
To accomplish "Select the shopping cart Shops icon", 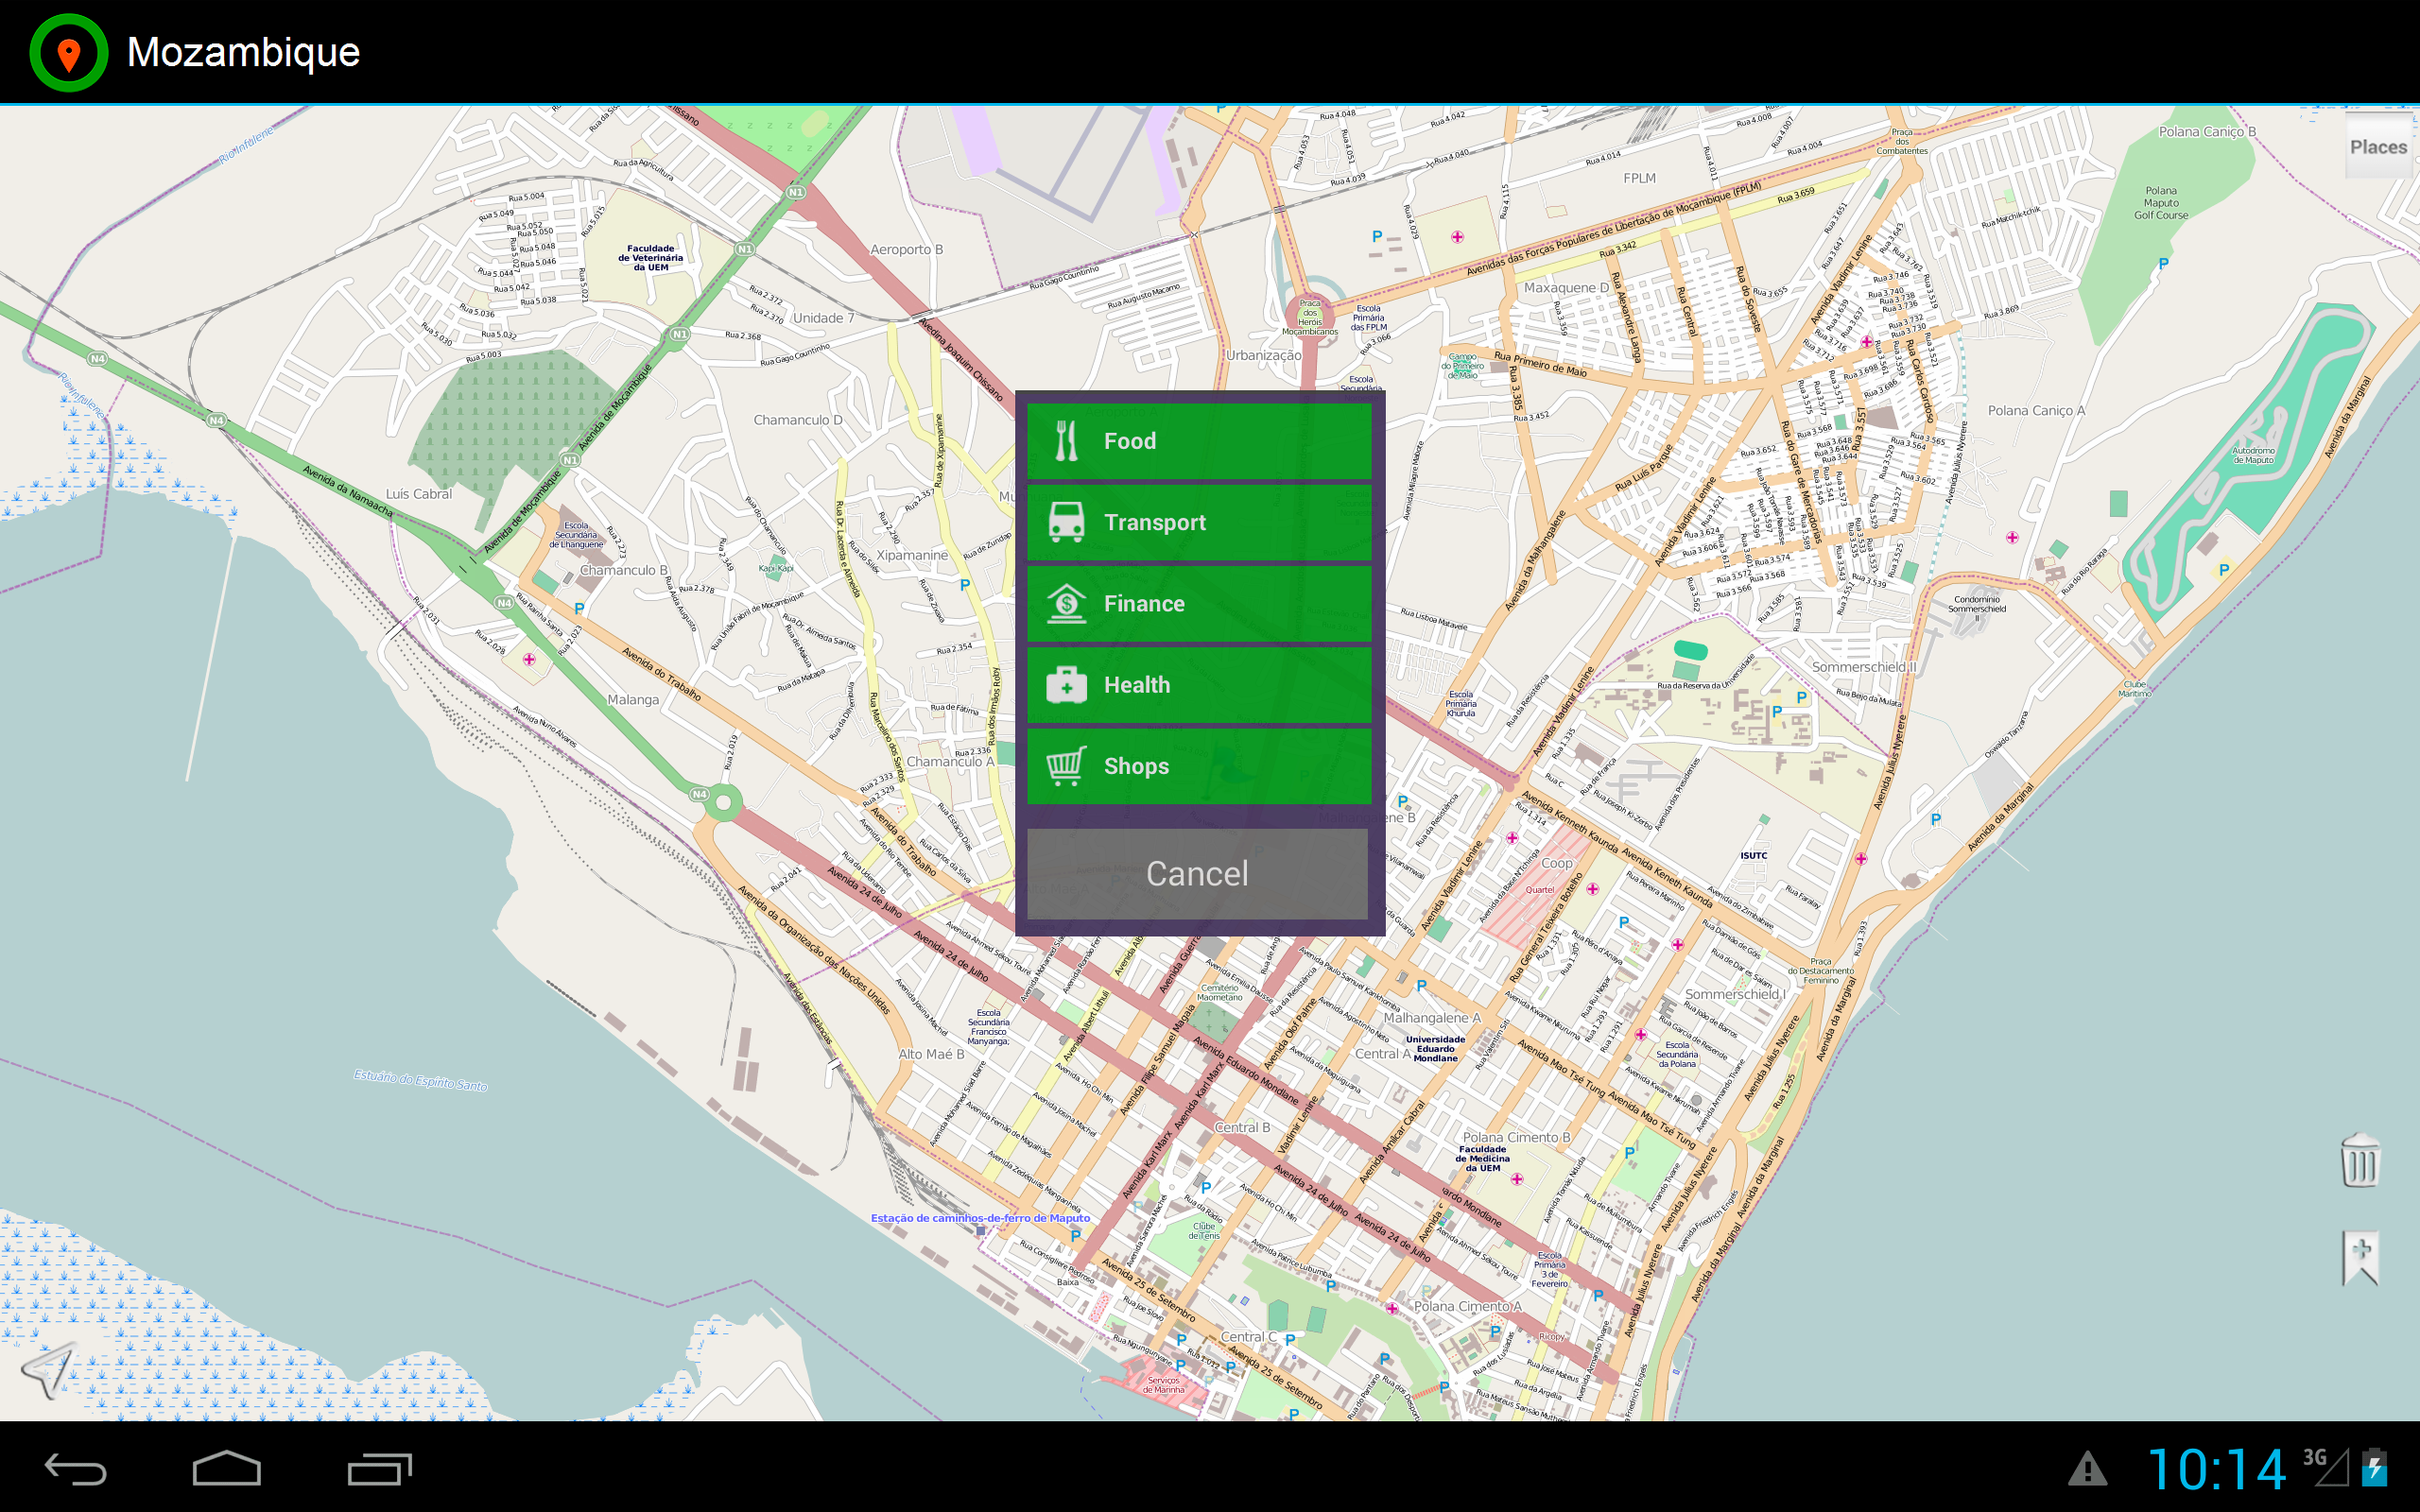I will pos(1065,766).
